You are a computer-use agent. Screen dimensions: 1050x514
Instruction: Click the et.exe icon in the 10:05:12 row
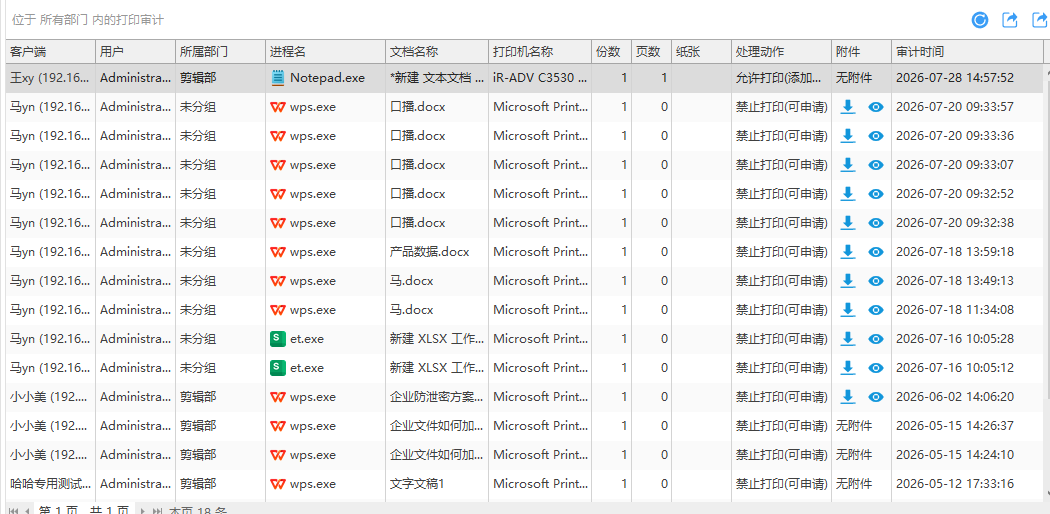click(x=277, y=367)
